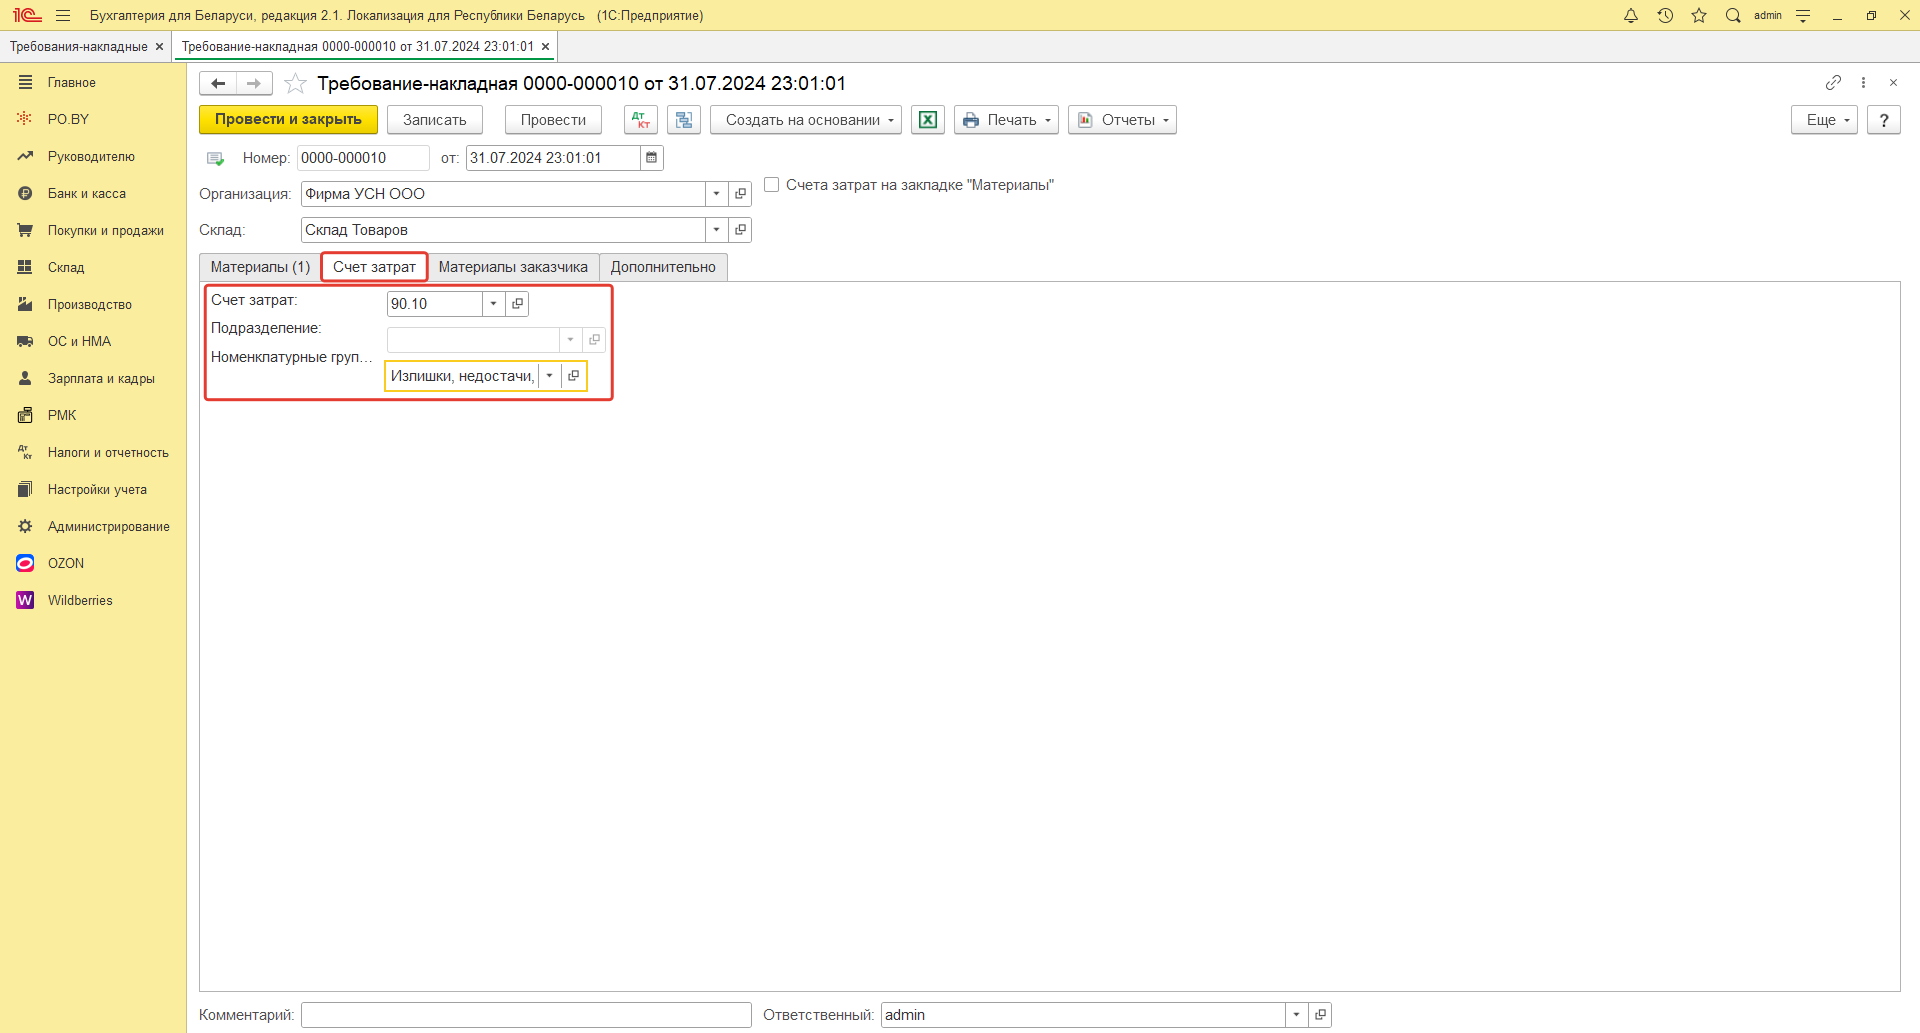1920x1033 pixels.
Task: Open Номенклатурные группы item record icon
Action: (x=573, y=376)
